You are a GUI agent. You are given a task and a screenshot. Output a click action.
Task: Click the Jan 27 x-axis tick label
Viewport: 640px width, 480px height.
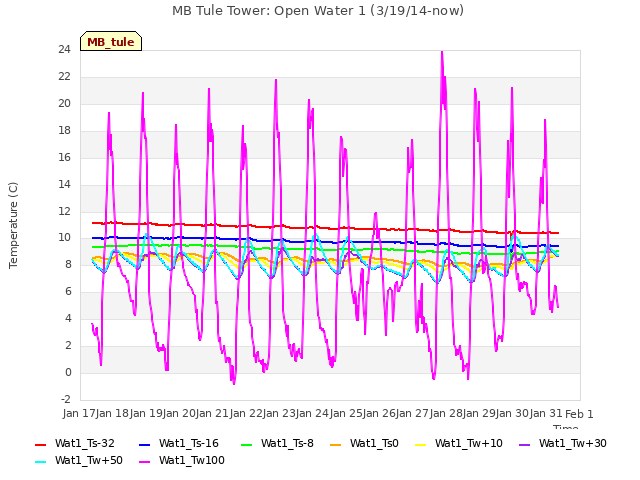point(412,413)
